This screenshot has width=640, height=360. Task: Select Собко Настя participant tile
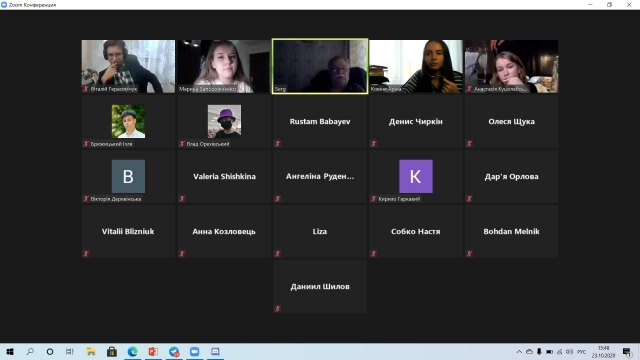(x=416, y=231)
